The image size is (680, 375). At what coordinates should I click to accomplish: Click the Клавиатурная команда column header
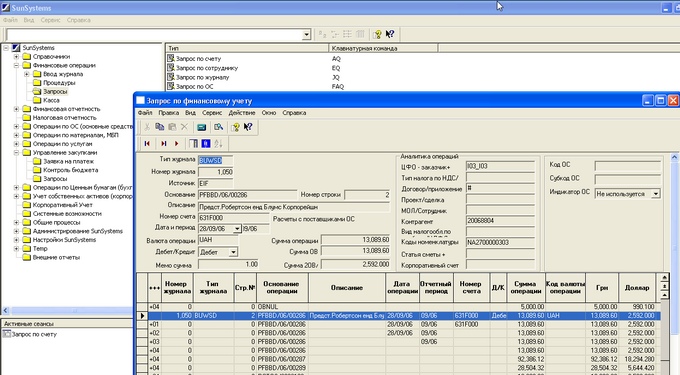point(383,48)
